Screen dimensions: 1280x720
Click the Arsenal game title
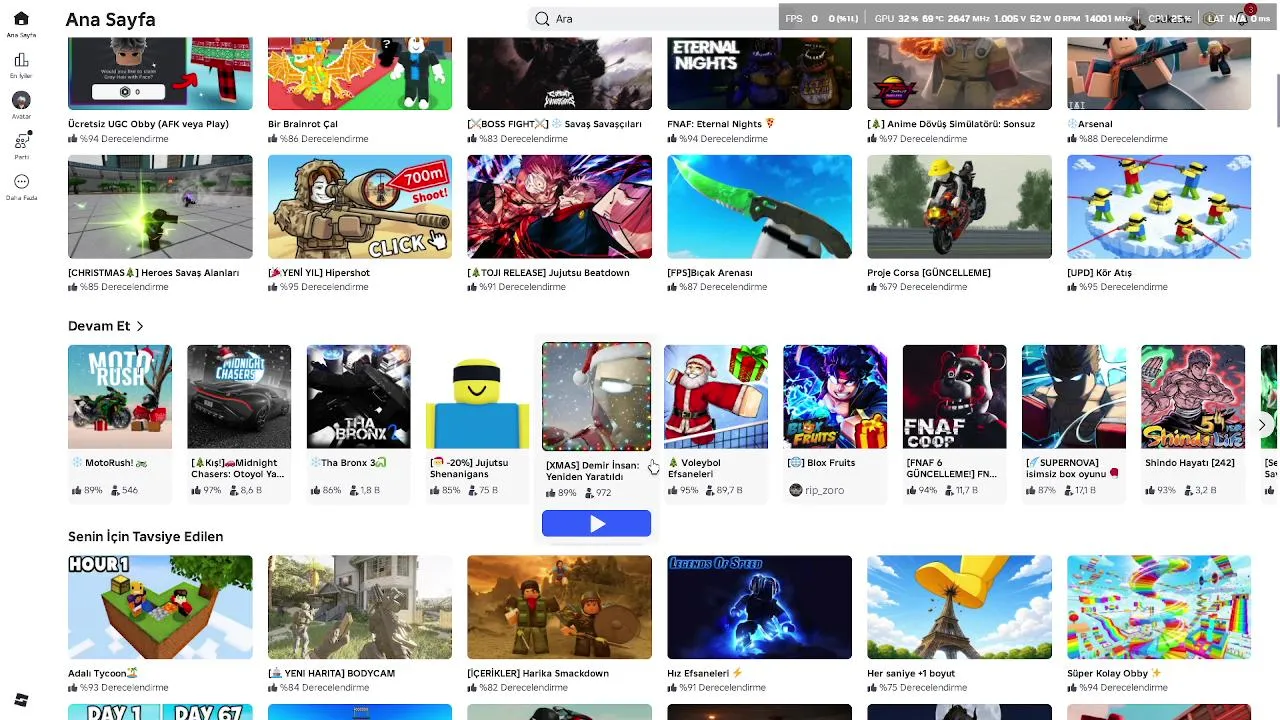(x=1090, y=124)
